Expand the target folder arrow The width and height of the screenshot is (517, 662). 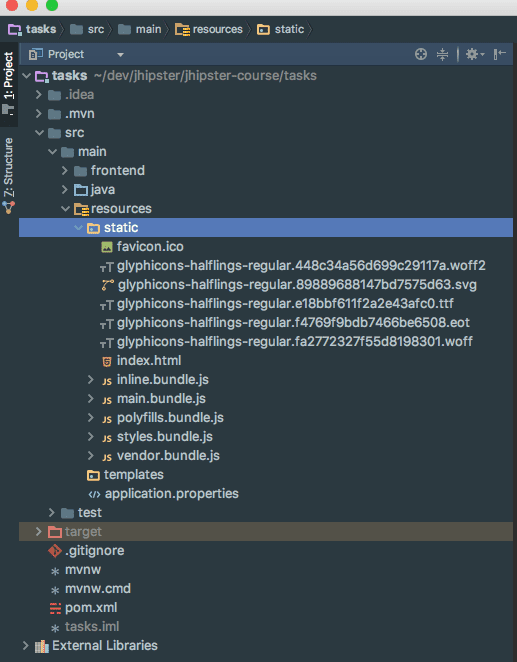39,532
